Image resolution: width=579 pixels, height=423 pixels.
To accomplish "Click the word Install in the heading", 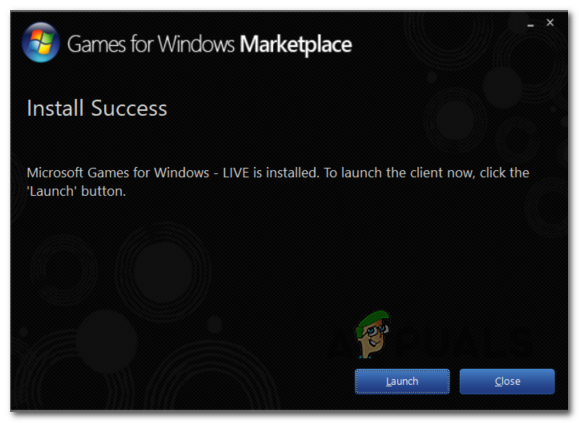I will click(x=55, y=108).
